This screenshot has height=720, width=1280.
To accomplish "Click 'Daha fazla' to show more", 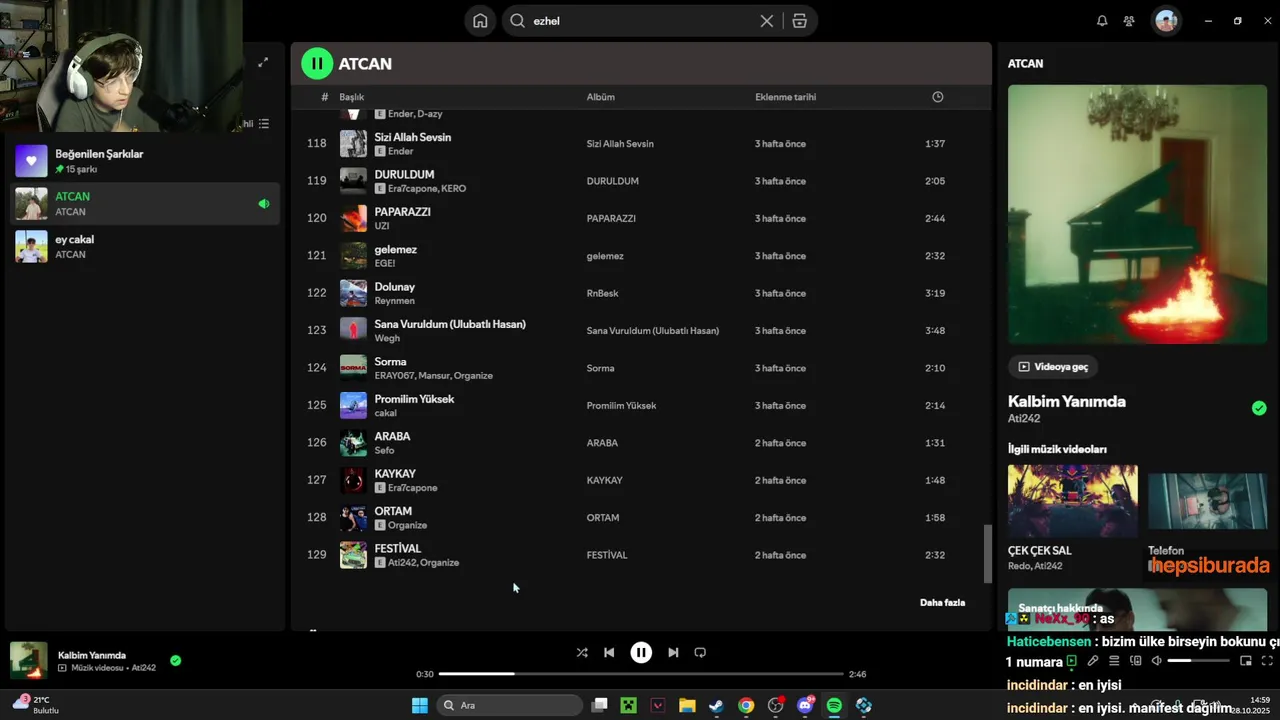I will click(x=942, y=603).
